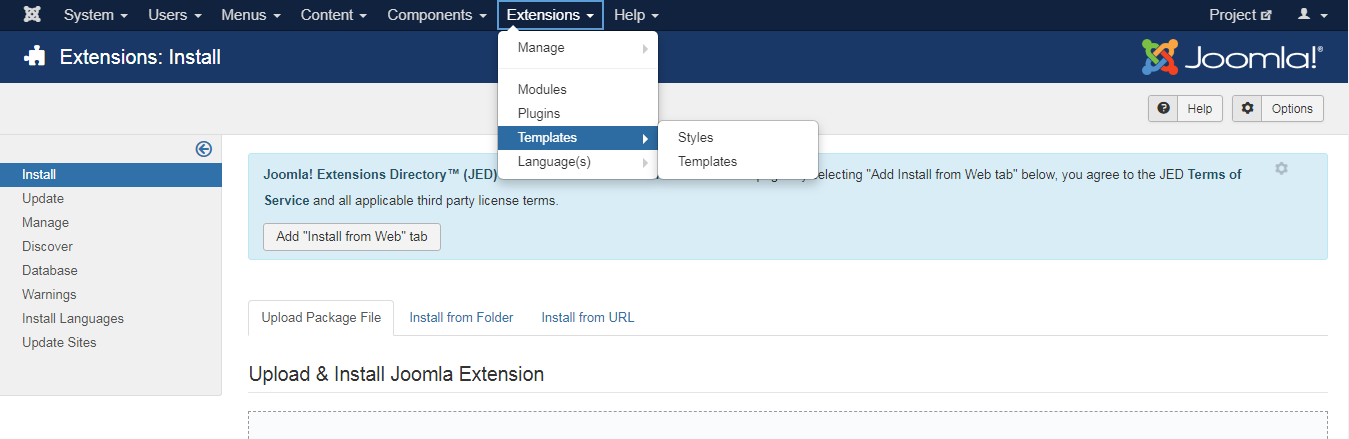Select the highlighted Templates menu entry
This screenshot has width=1349, height=439.
coord(578,138)
